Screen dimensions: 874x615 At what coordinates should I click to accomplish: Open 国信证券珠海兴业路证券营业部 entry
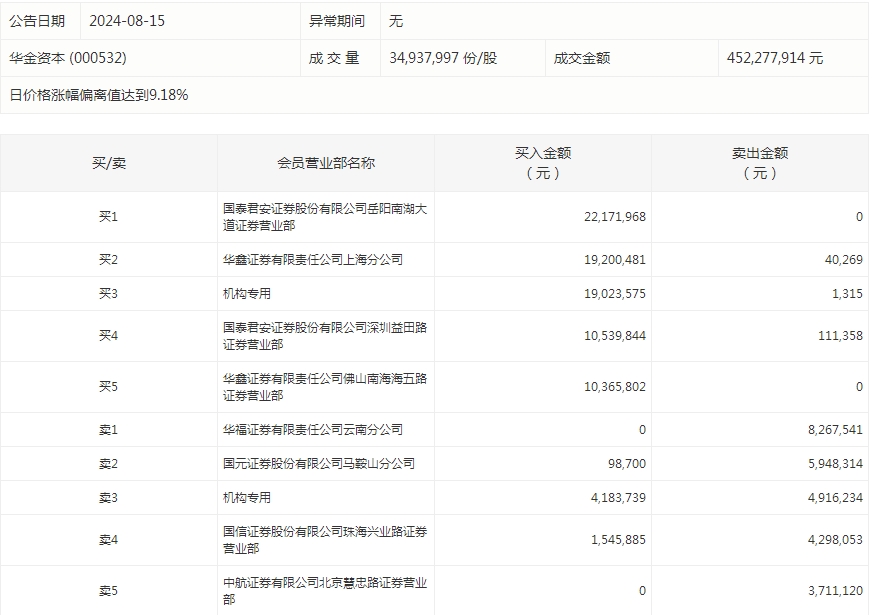325,540
